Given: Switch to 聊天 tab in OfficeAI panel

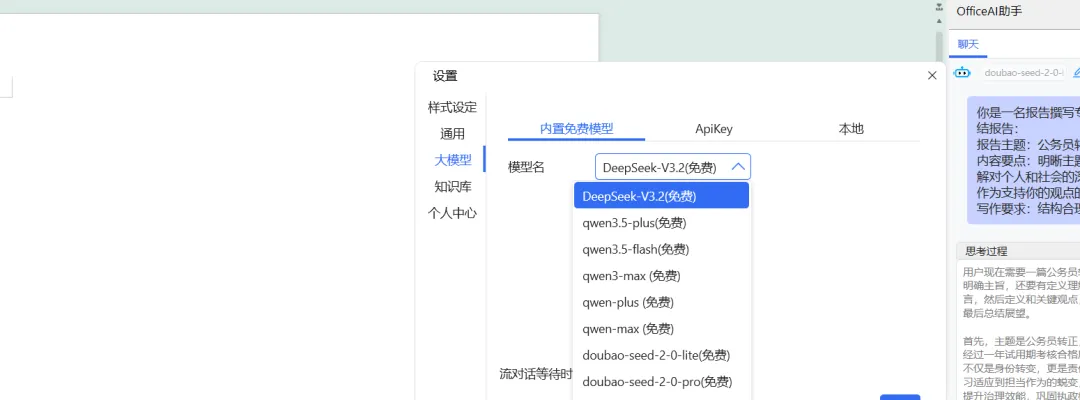Looking at the screenshot, I should (x=968, y=44).
